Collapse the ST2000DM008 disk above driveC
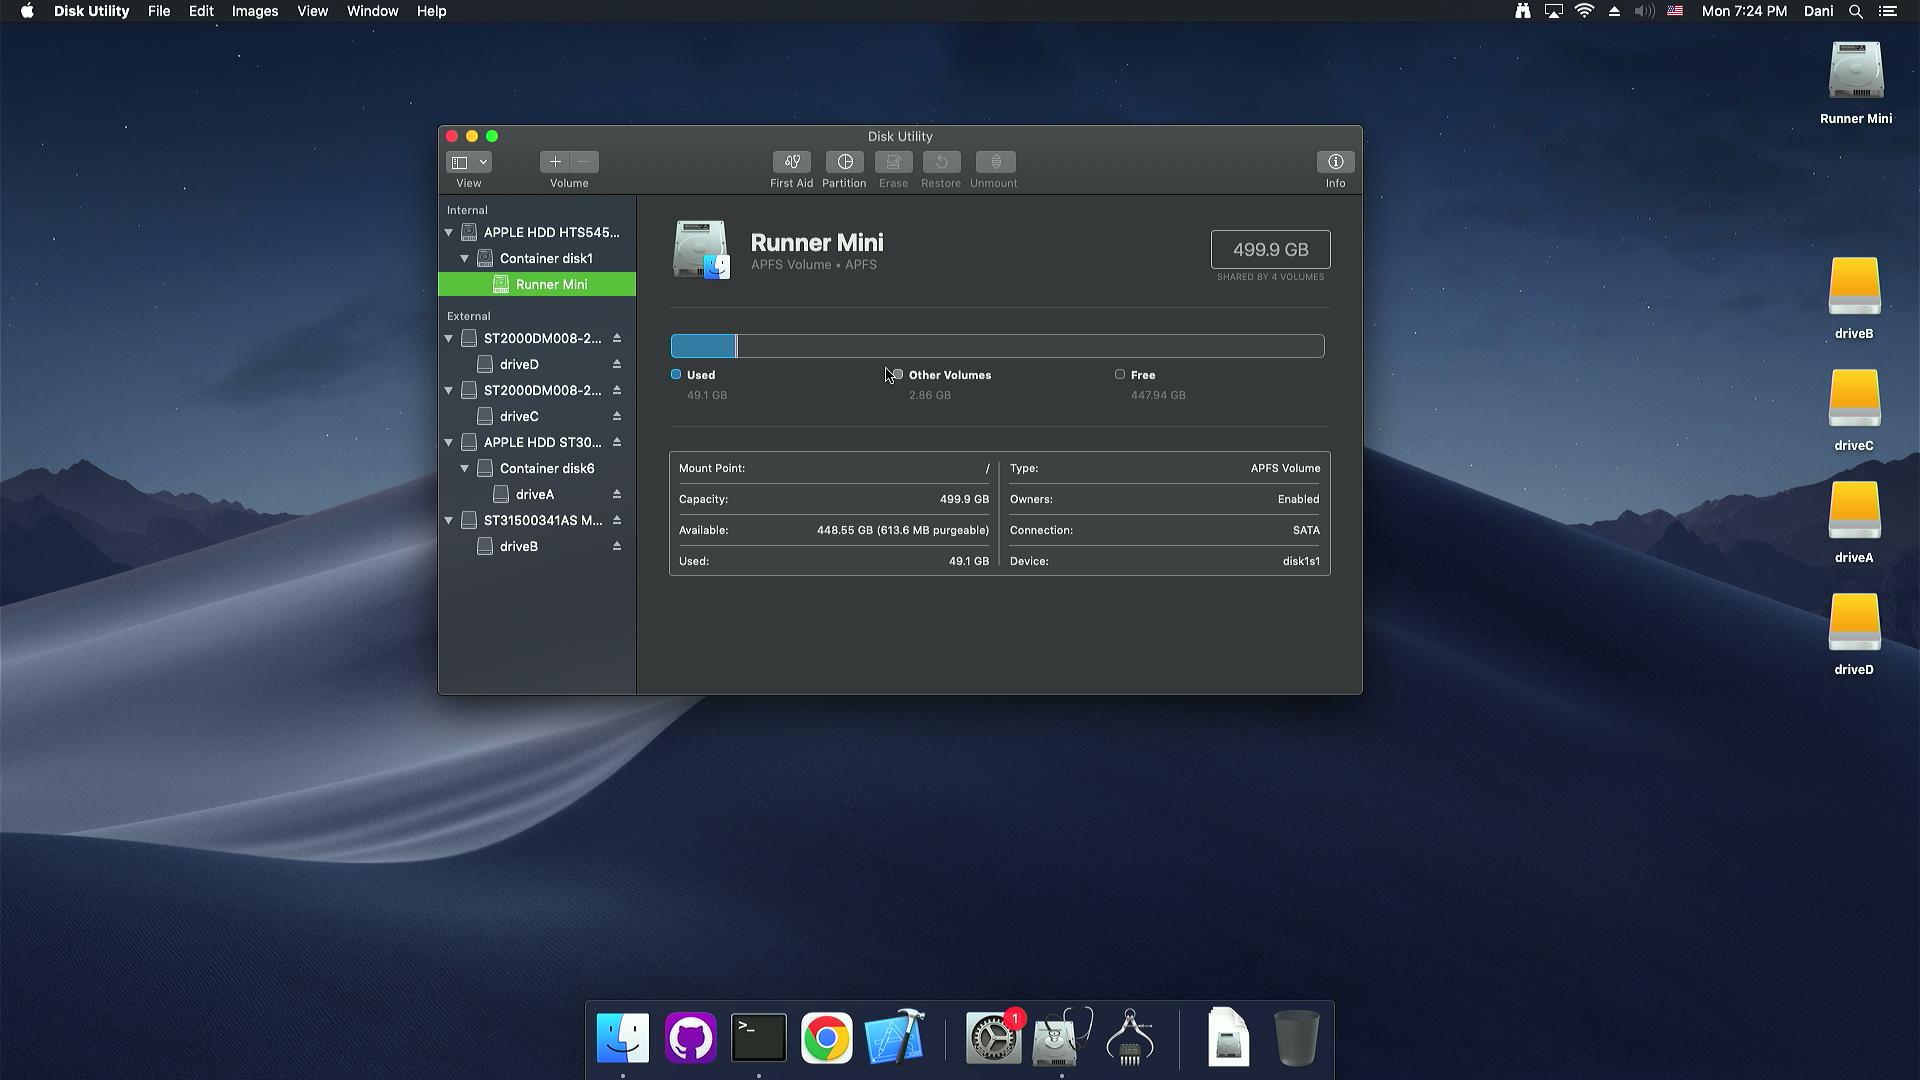 pyautogui.click(x=449, y=390)
